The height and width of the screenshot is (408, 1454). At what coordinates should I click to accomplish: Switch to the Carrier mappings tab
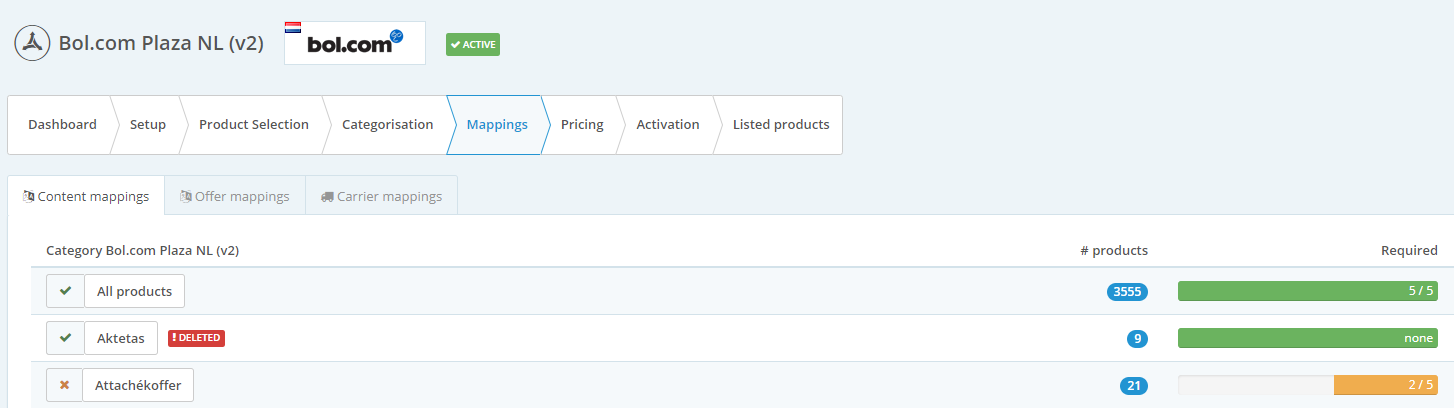381,196
